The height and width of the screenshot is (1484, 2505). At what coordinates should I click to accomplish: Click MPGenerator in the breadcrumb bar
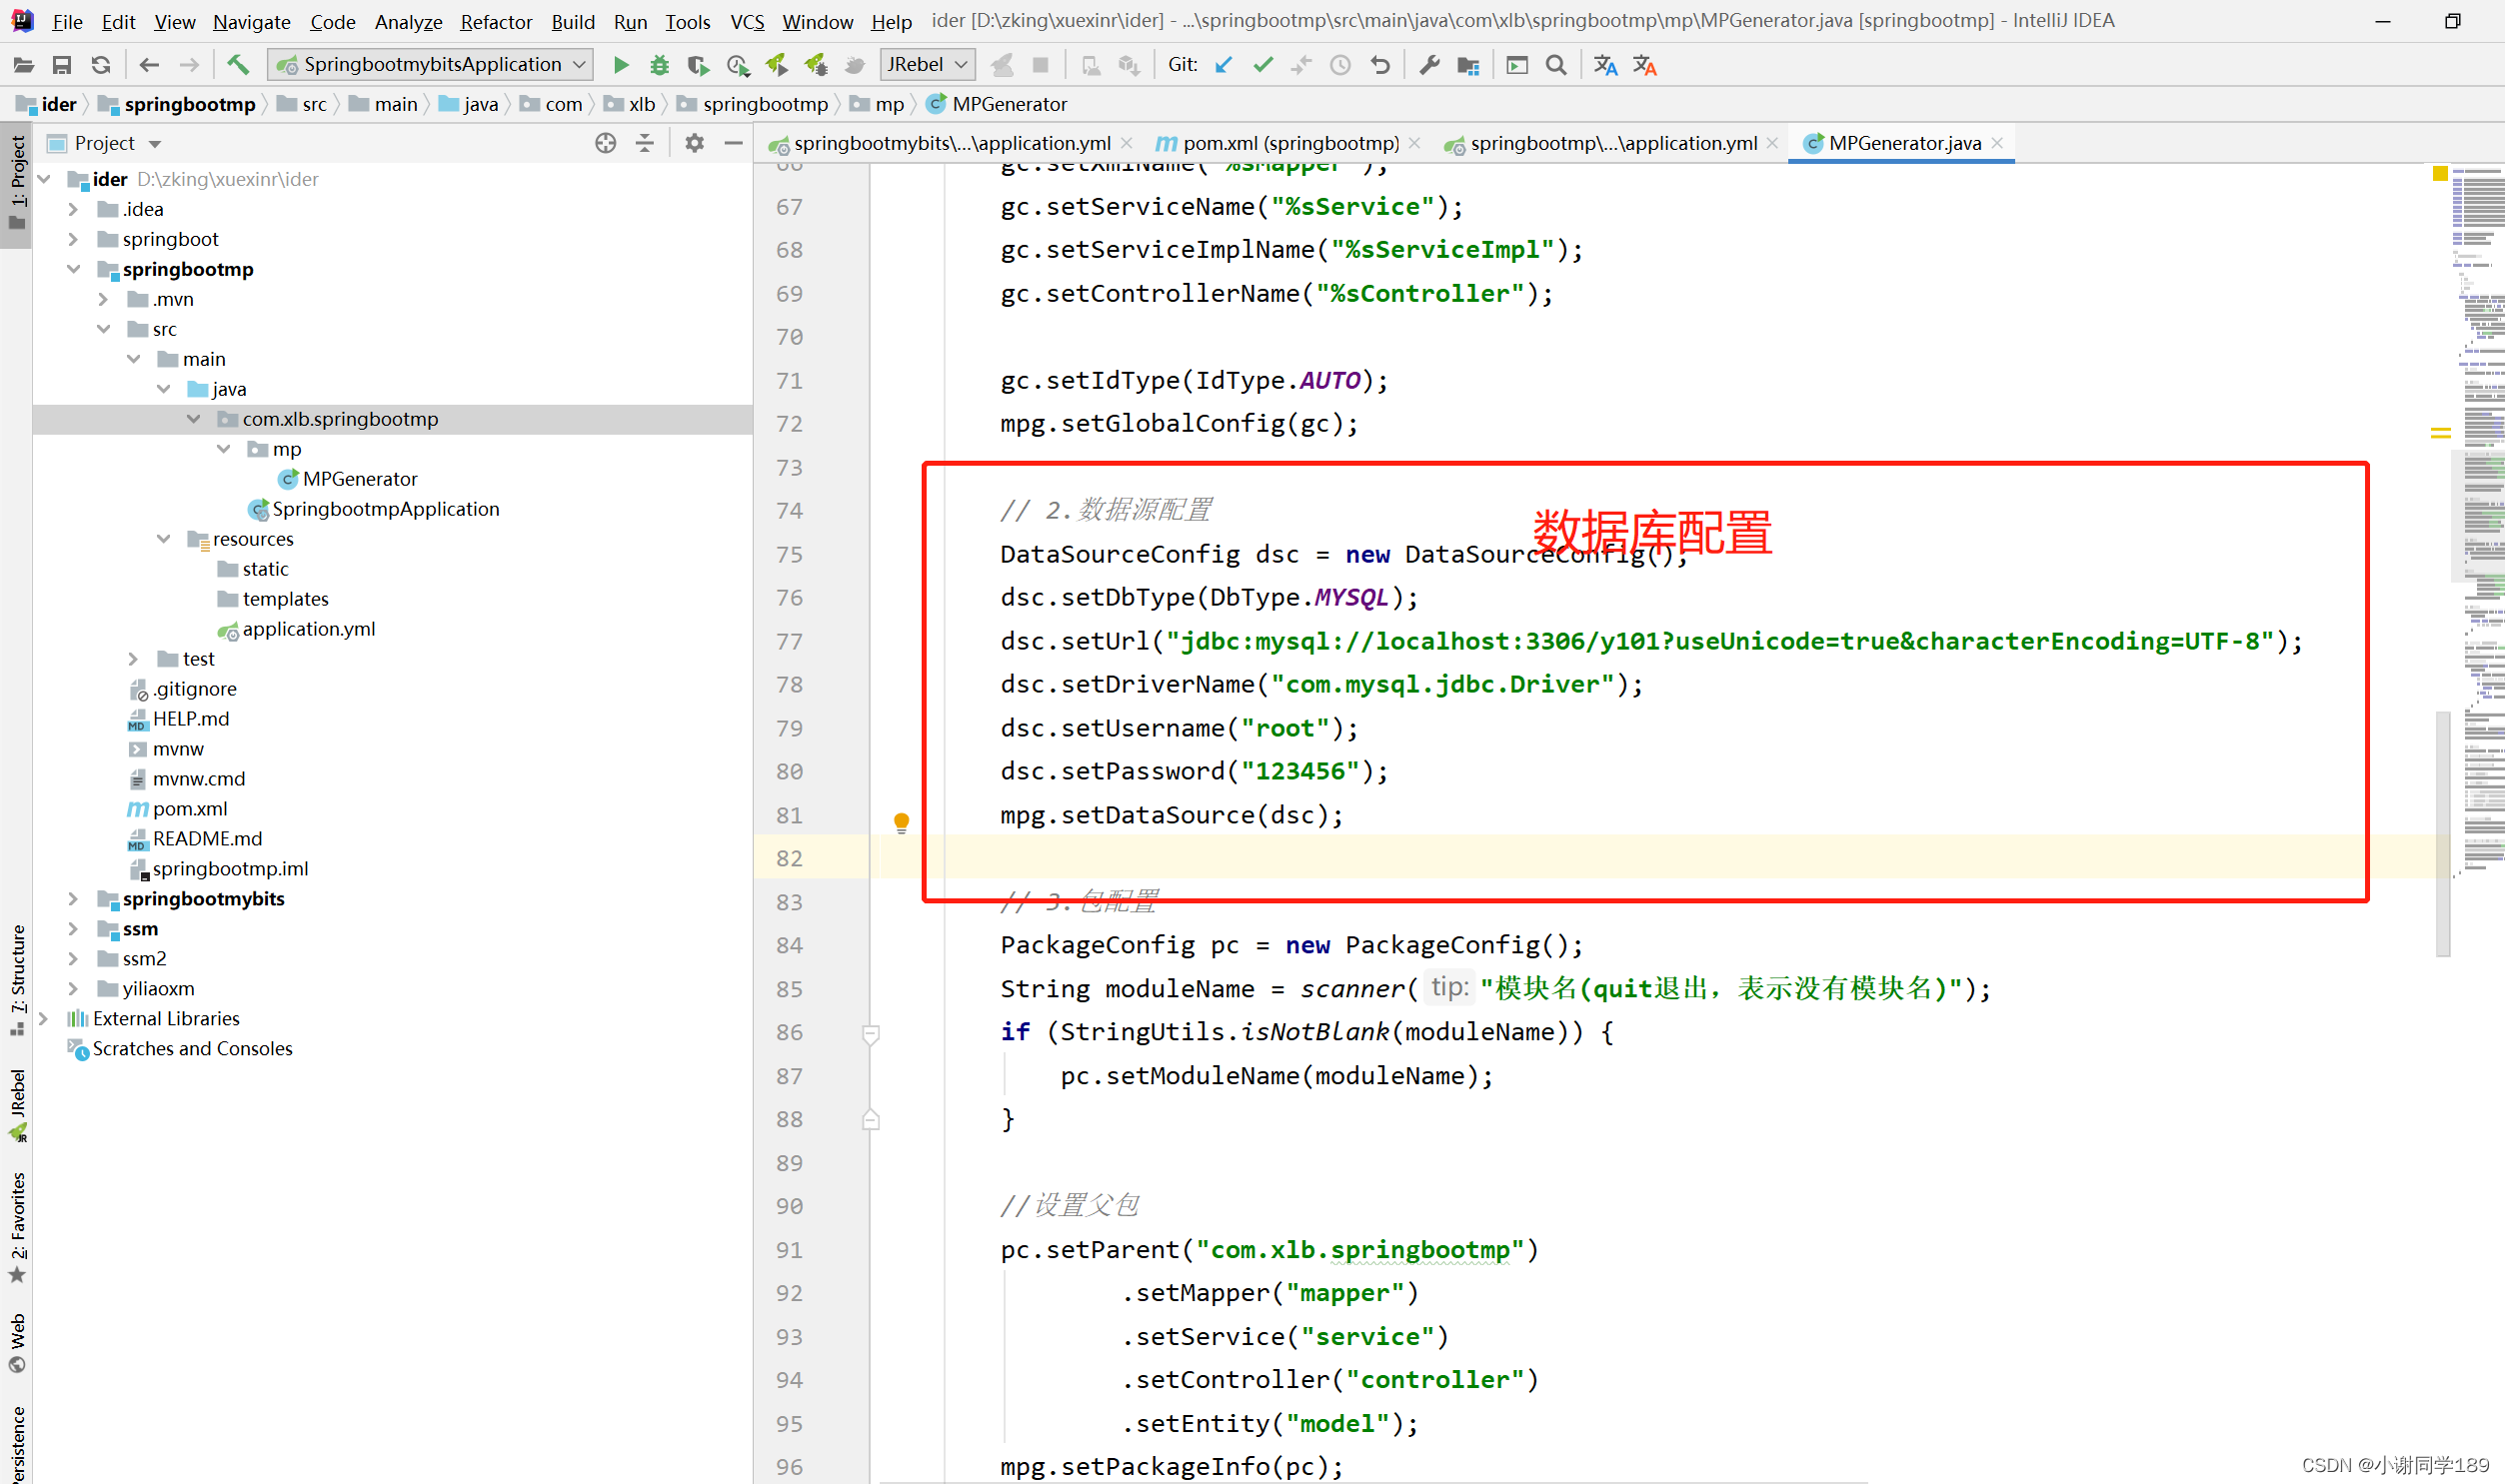click(x=1008, y=104)
